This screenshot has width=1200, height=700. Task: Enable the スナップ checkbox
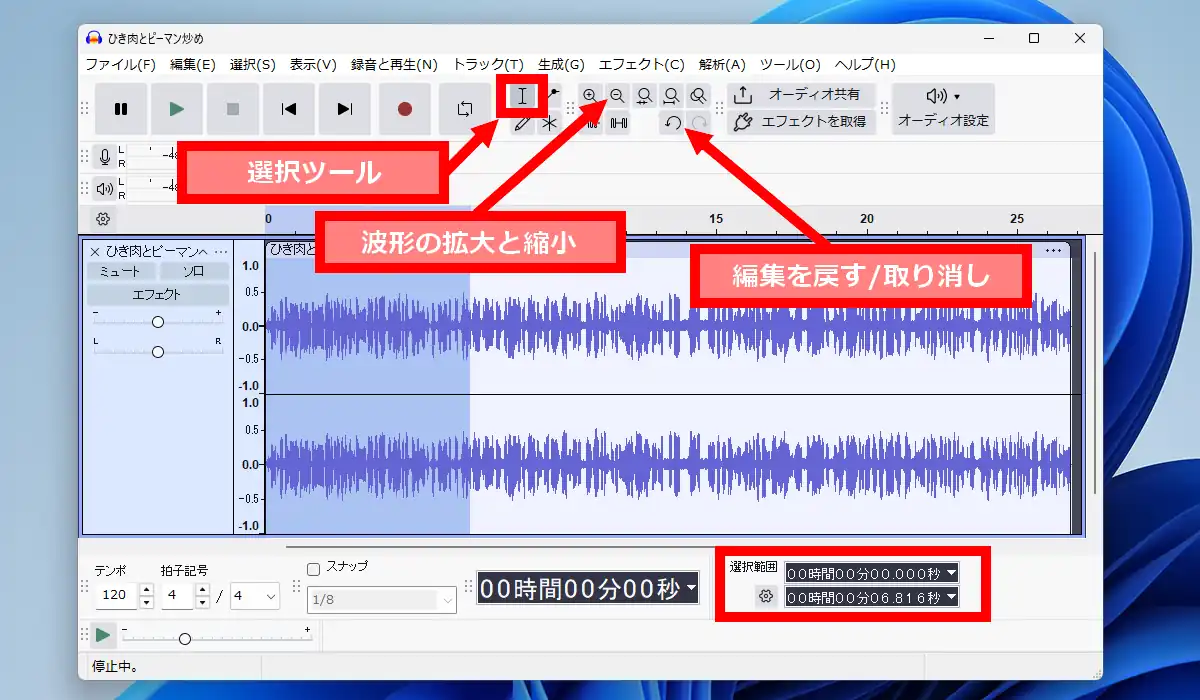tap(313, 569)
